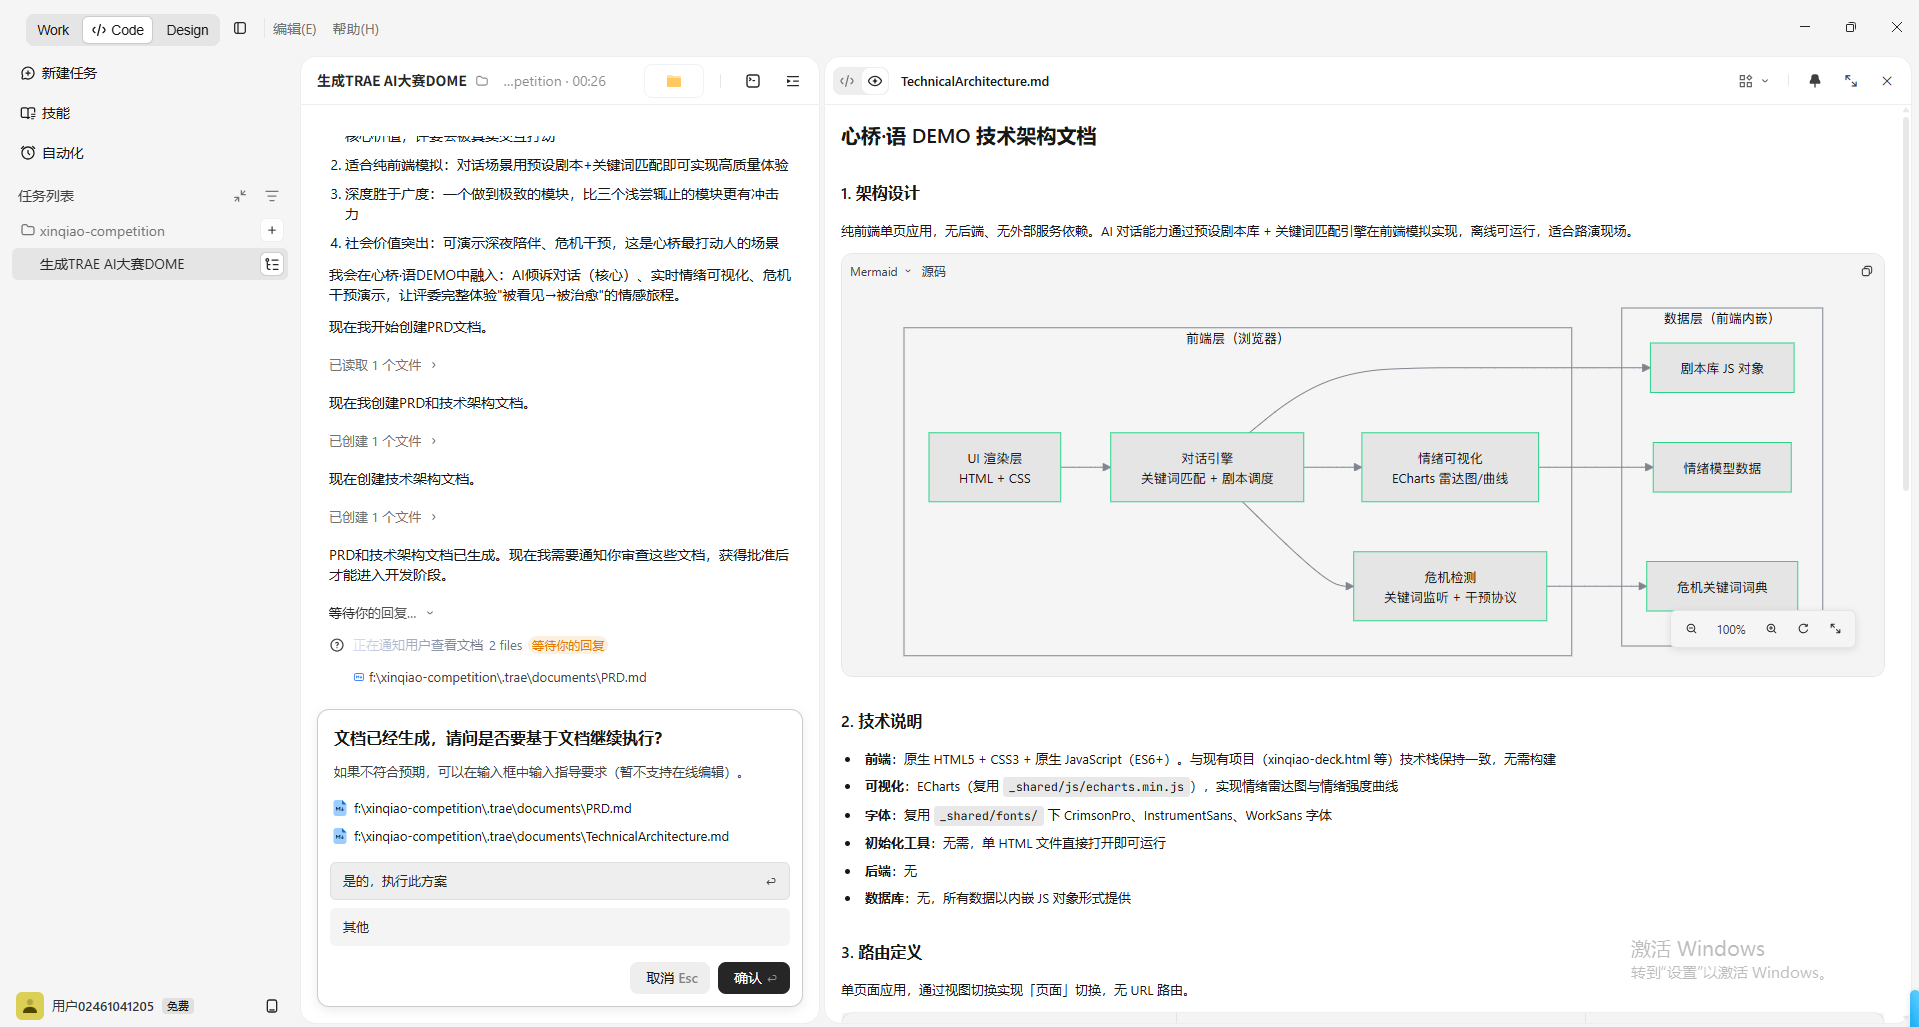Screen dimensions: 1919x1027
Task: Open the task list filter icon
Action: tap(272, 196)
